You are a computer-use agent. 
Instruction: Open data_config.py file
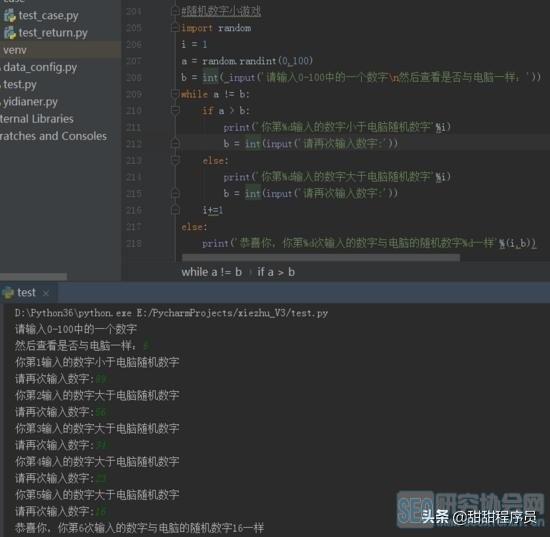[x=40, y=67]
